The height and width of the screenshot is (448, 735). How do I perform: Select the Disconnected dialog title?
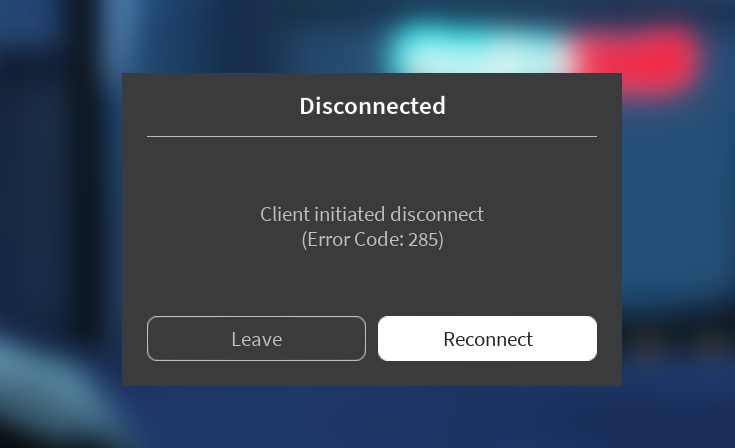point(372,106)
